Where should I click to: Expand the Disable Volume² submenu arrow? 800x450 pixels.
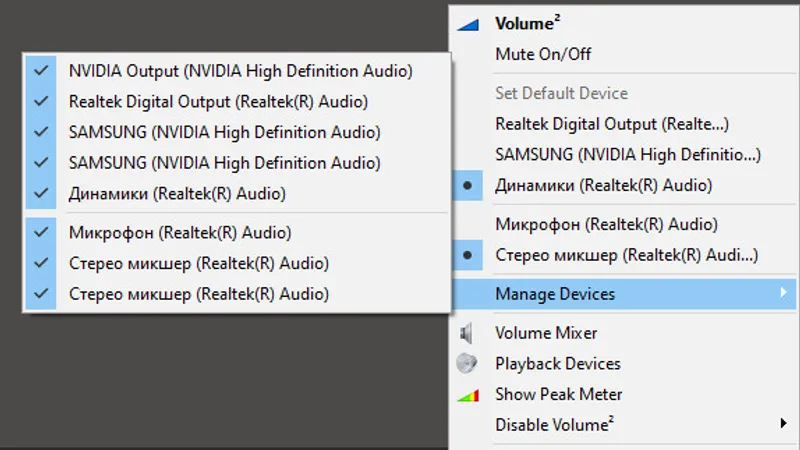click(782, 424)
